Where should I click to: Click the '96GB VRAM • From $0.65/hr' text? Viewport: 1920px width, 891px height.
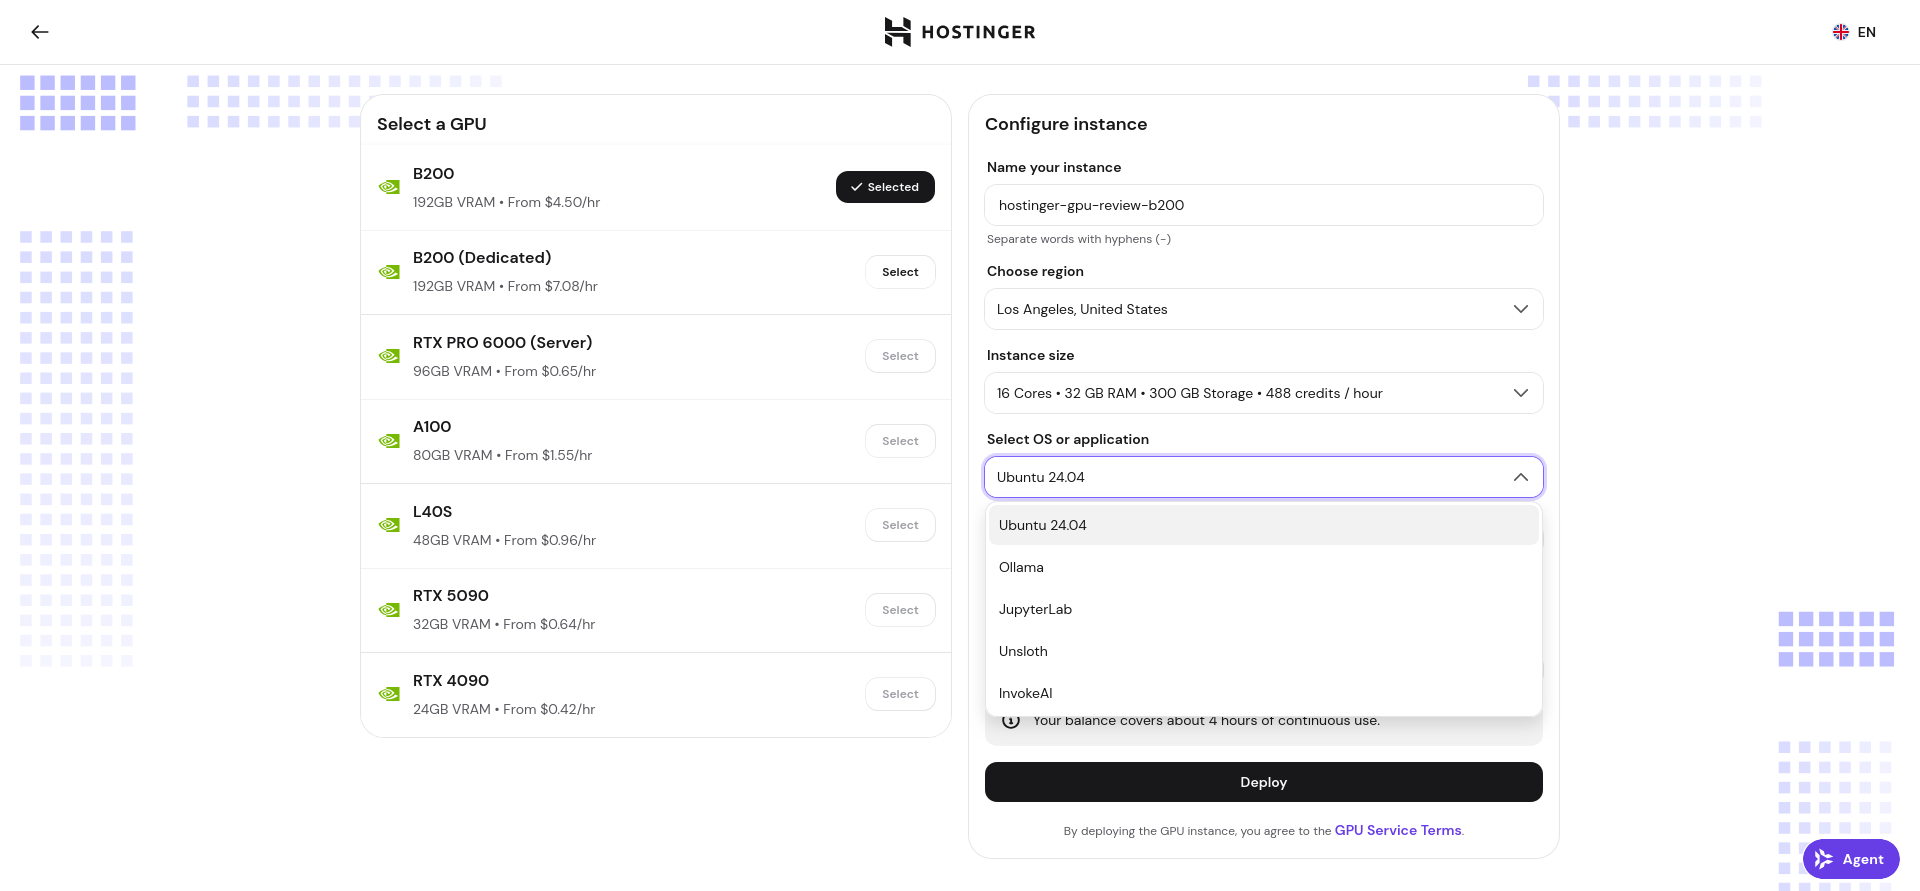point(504,371)
